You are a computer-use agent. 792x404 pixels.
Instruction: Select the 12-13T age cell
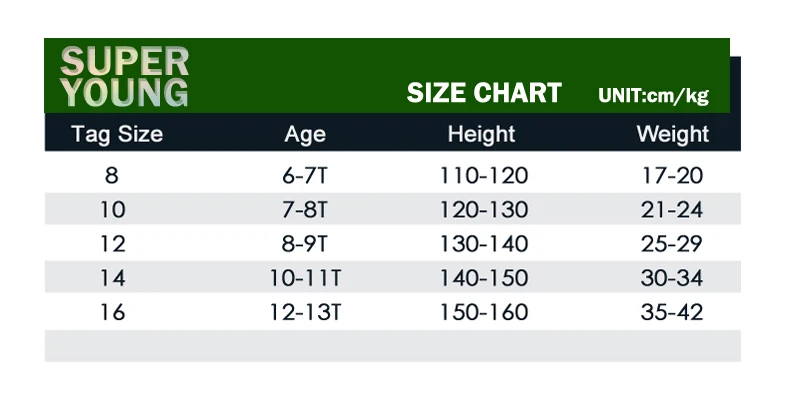[305, 312]
